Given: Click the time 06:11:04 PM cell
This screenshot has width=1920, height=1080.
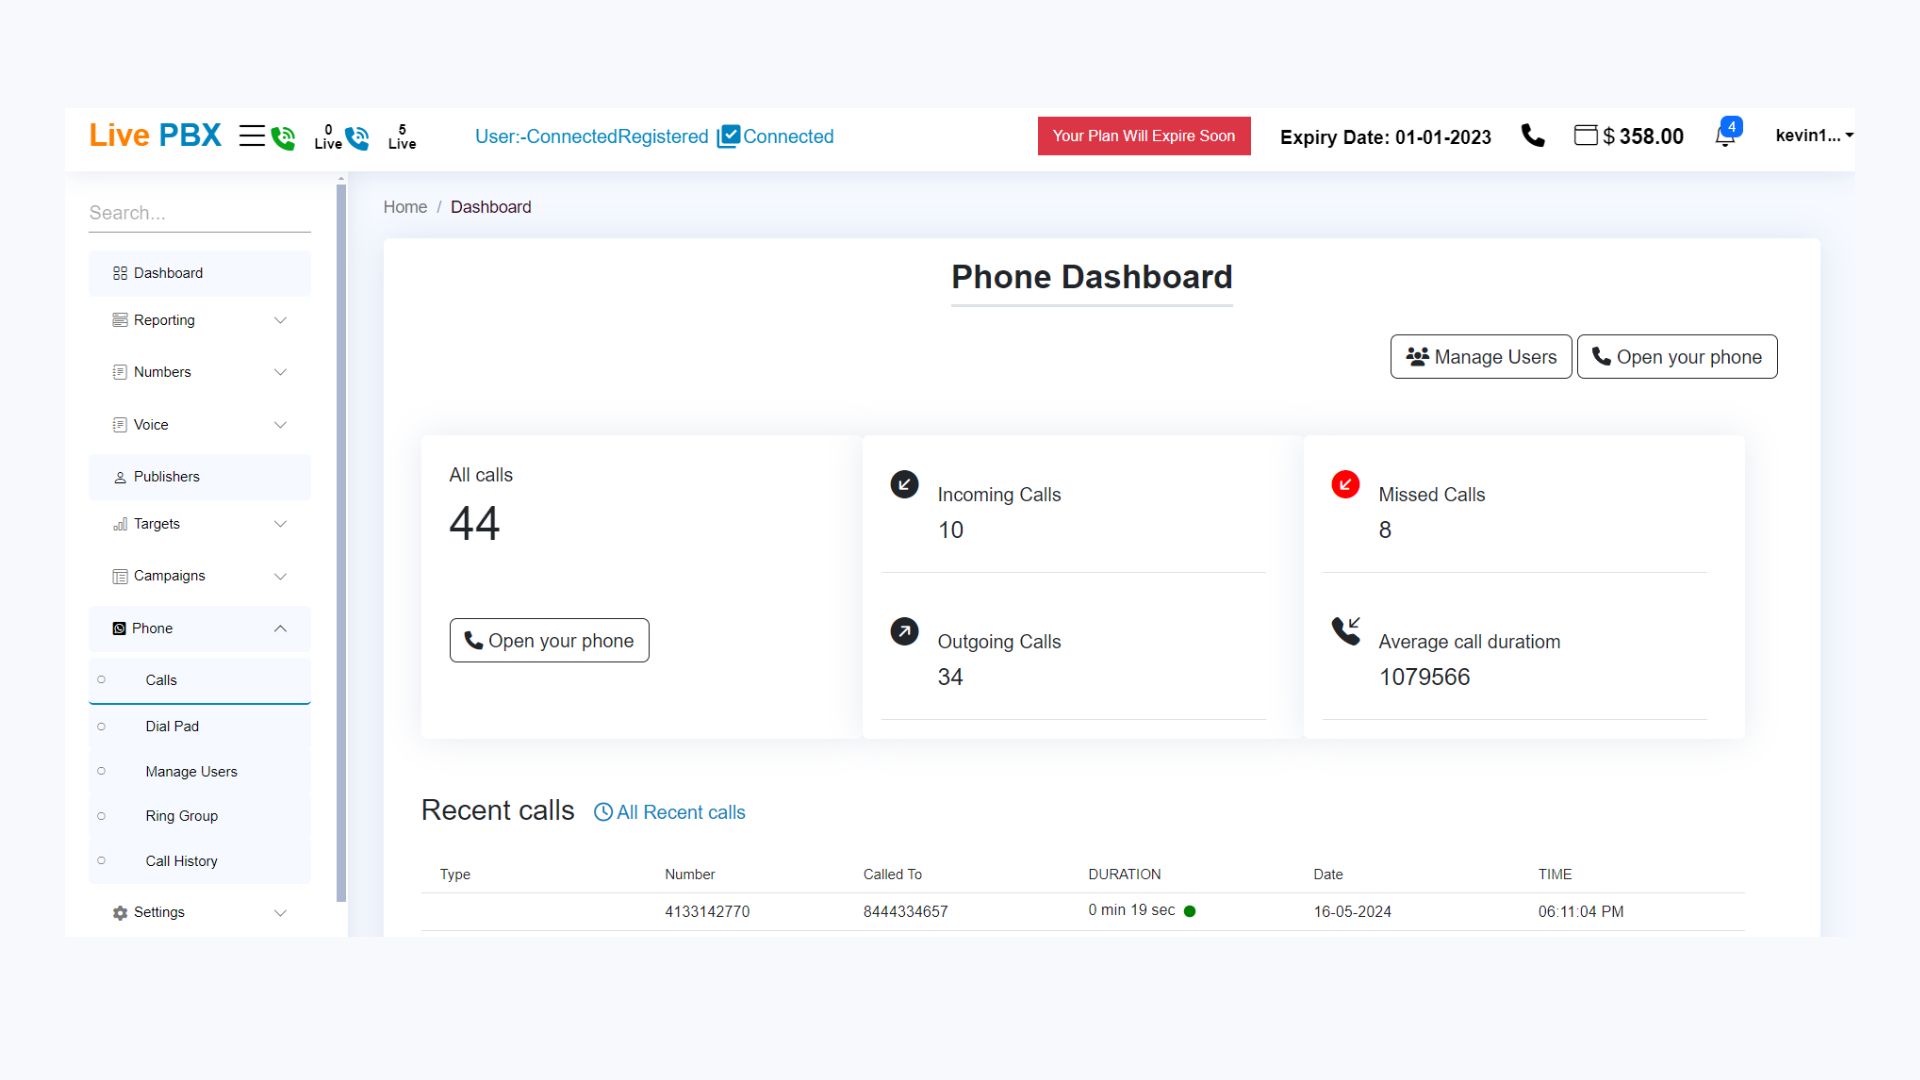Looking at the screenshot, I should click(x=1580, y=912).
